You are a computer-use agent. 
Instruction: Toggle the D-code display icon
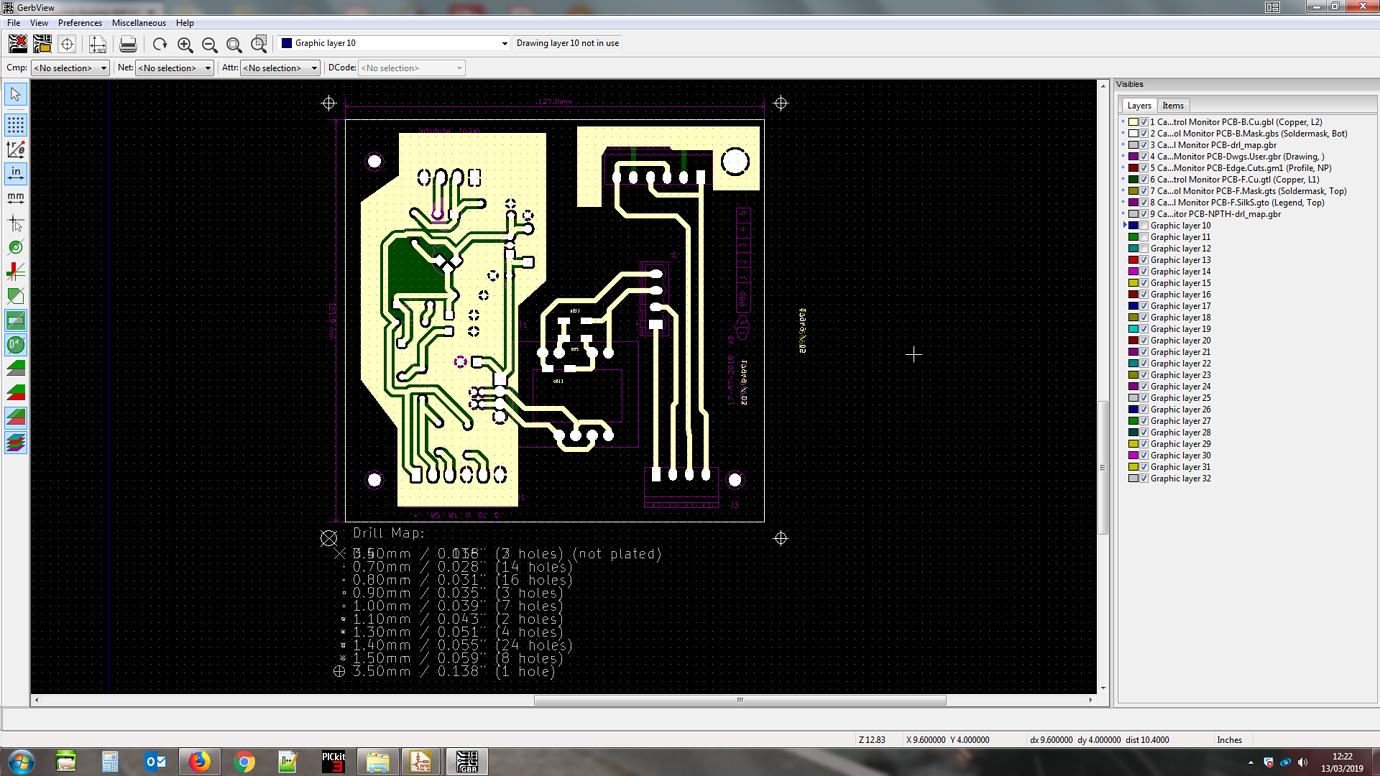15,345
